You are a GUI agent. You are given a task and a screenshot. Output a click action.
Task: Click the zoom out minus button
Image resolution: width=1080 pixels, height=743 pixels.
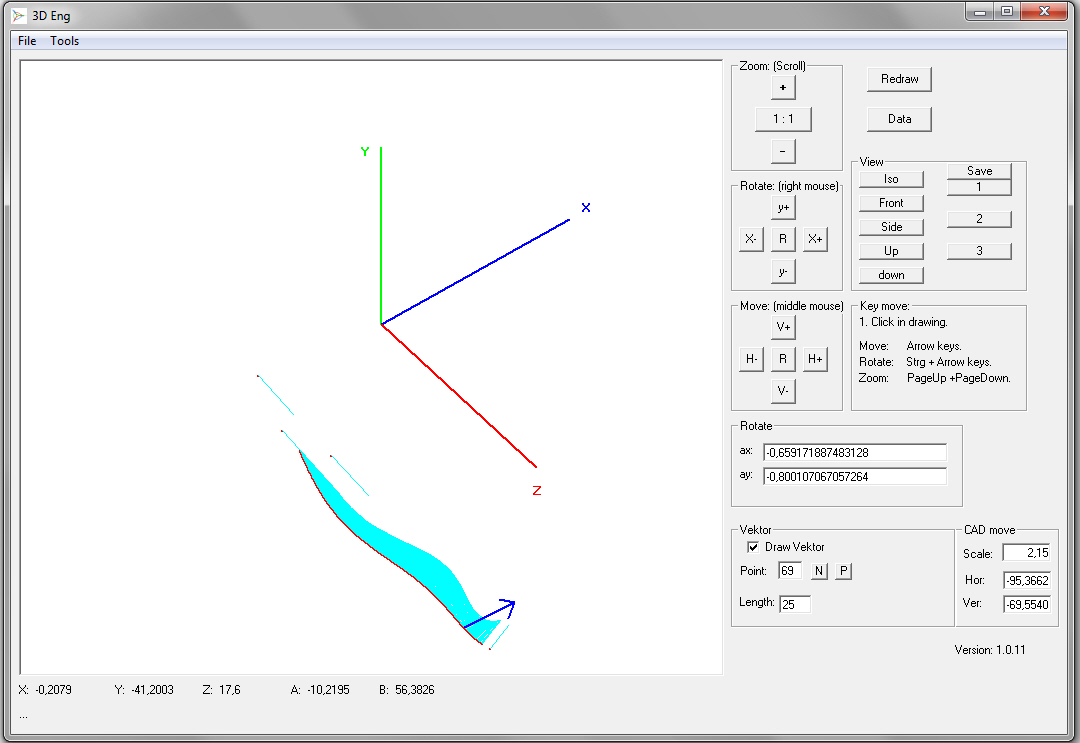point(782,151)
